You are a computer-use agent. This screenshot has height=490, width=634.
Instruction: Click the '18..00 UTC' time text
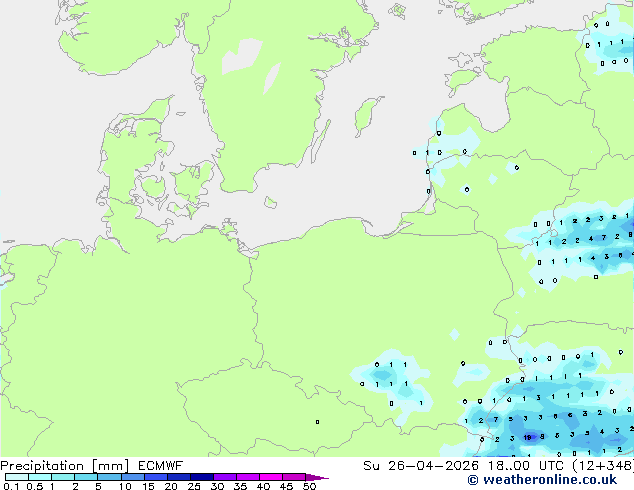[526, 466]
